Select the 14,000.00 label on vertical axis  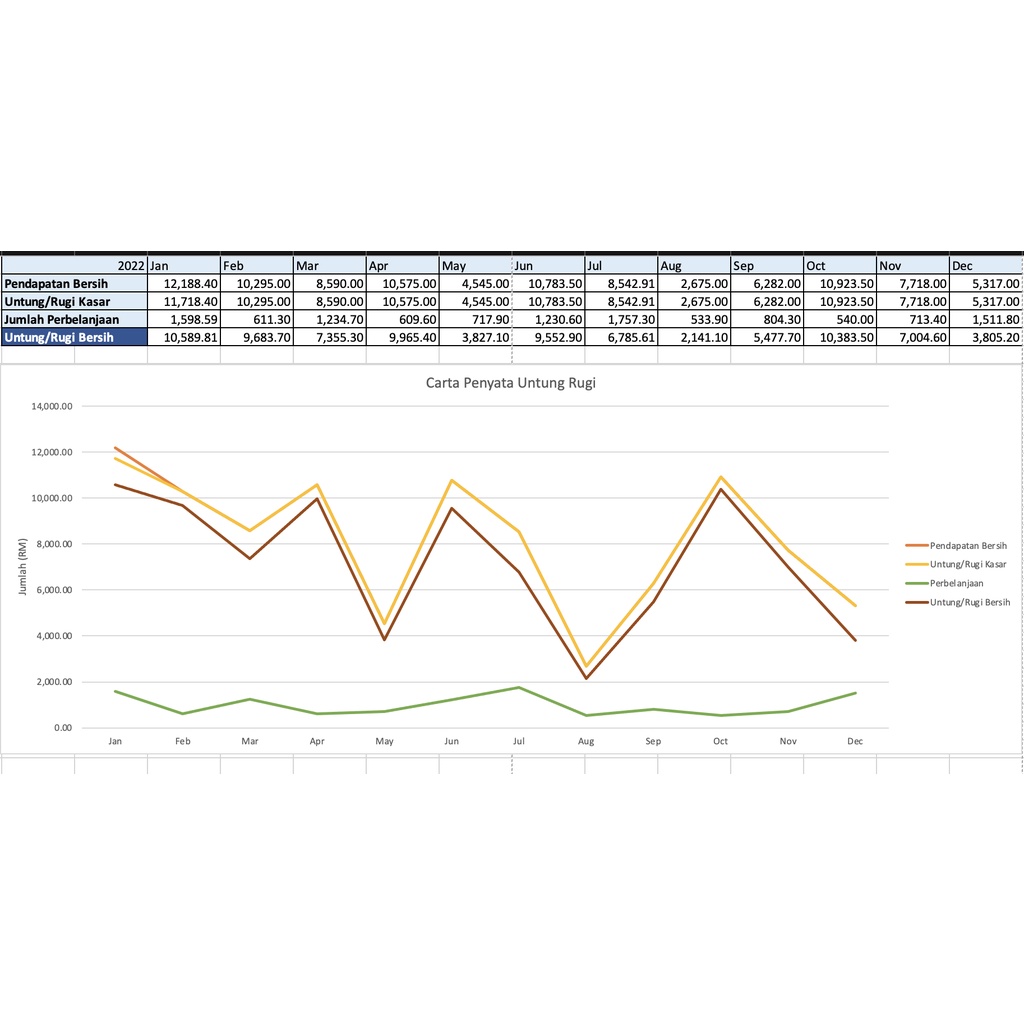(52, 406)
